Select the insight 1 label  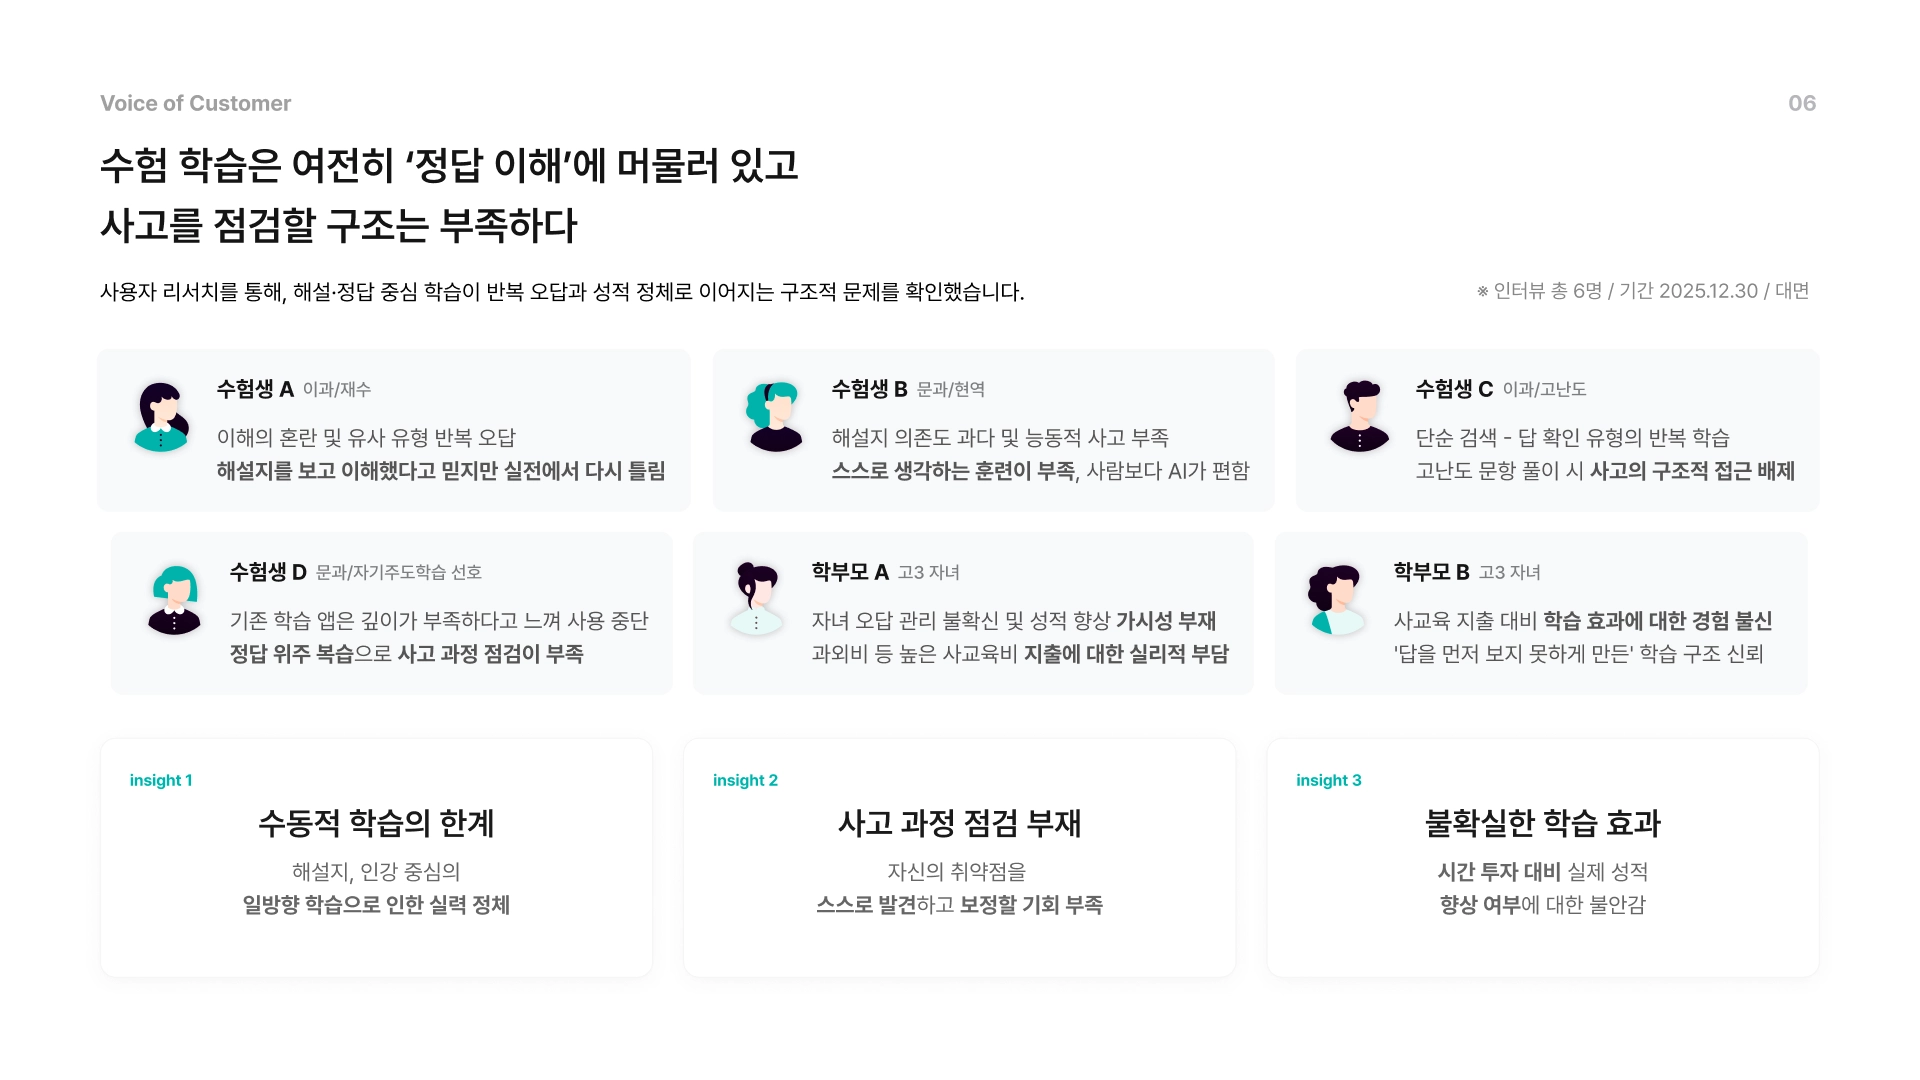point(161,780)
